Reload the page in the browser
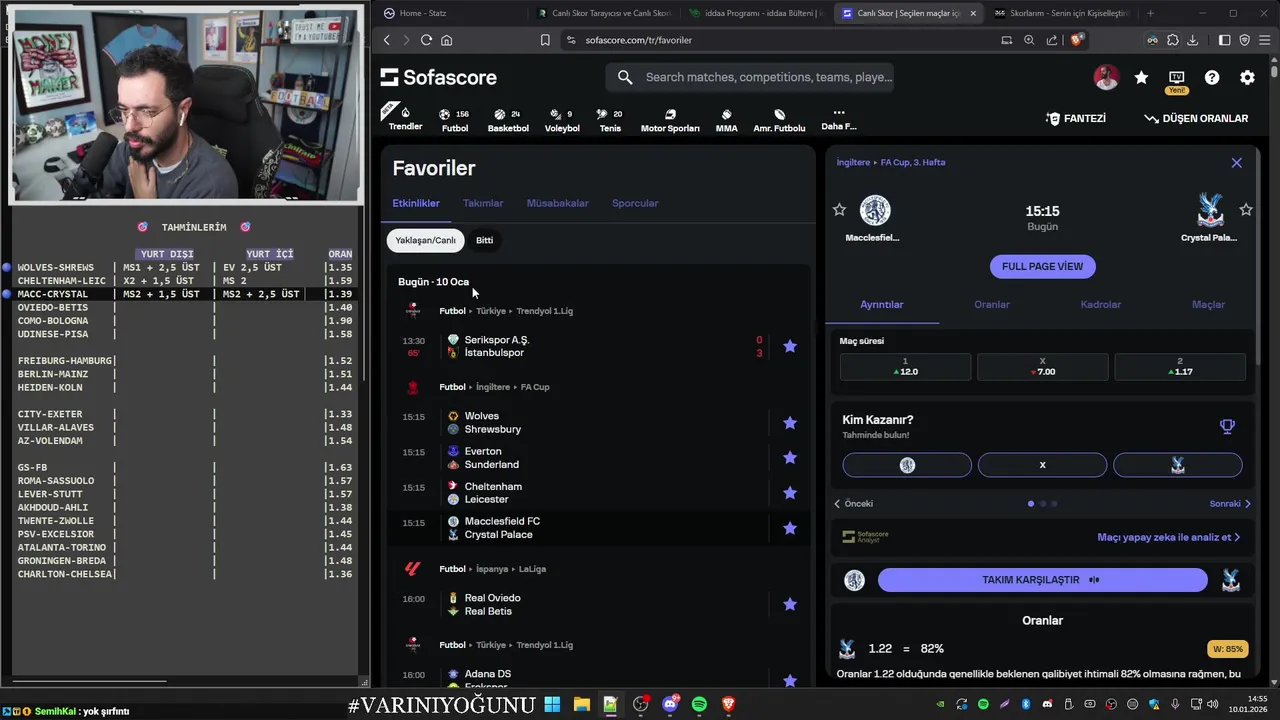1280x720 pixels. point(426,40)
